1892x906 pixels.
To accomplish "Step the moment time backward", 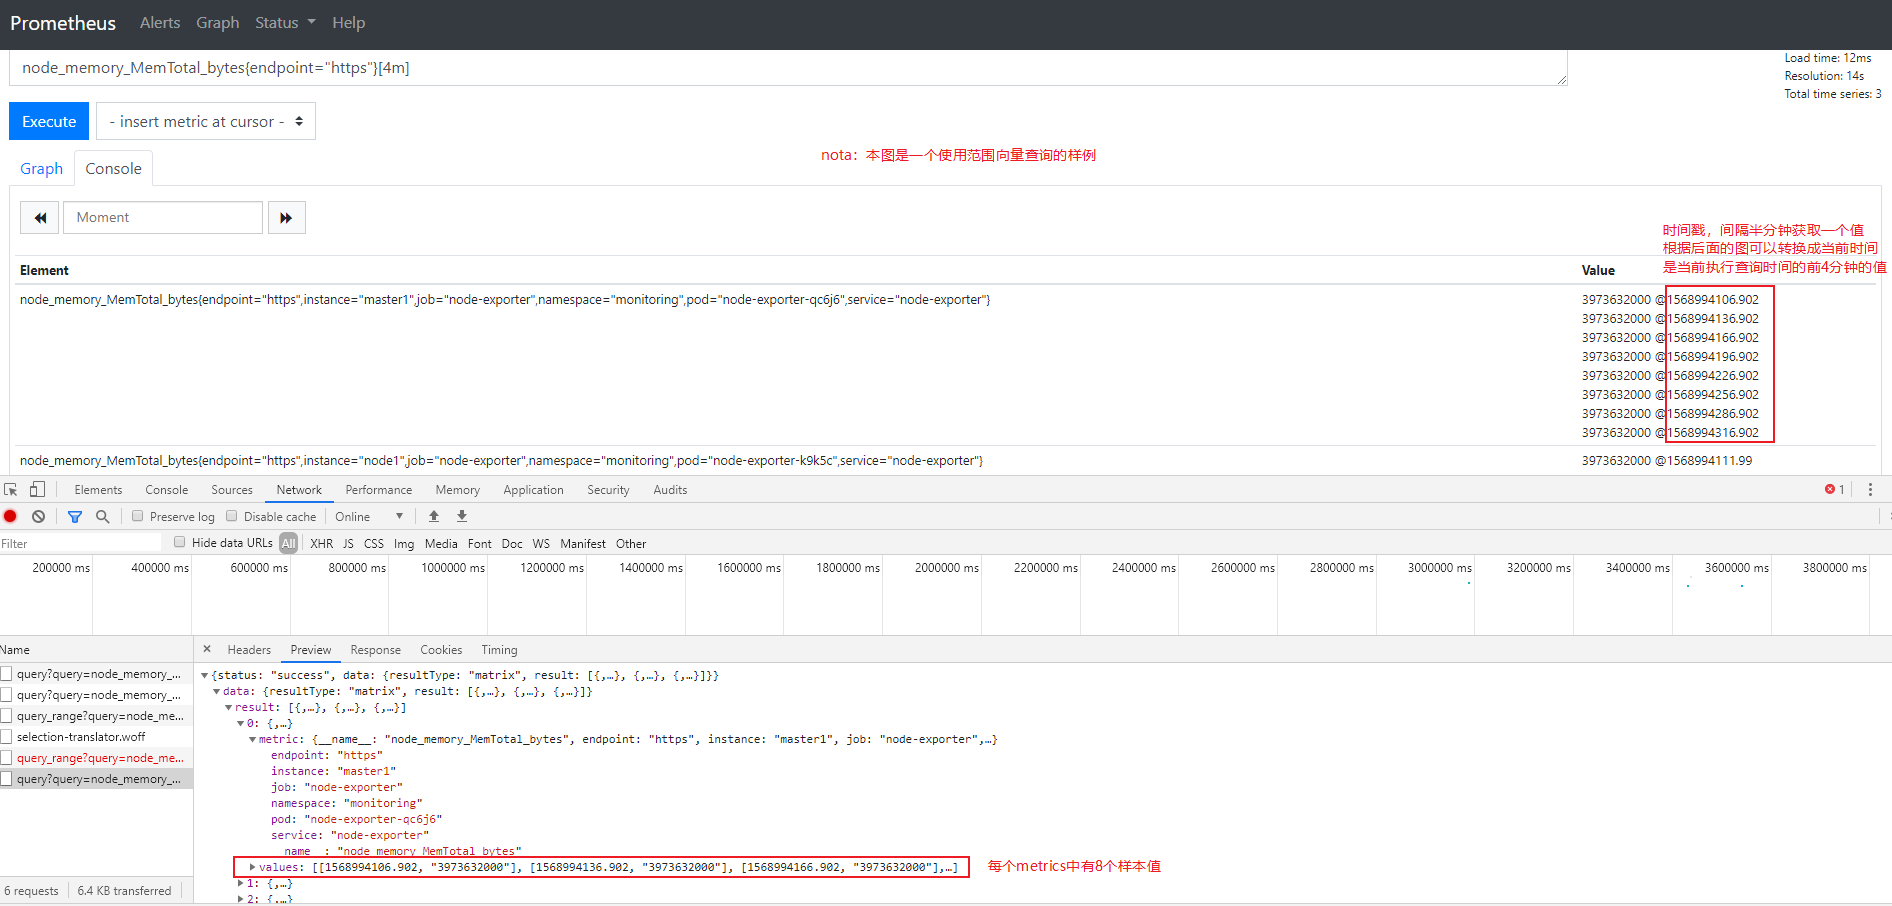I will tap(40, 218).
